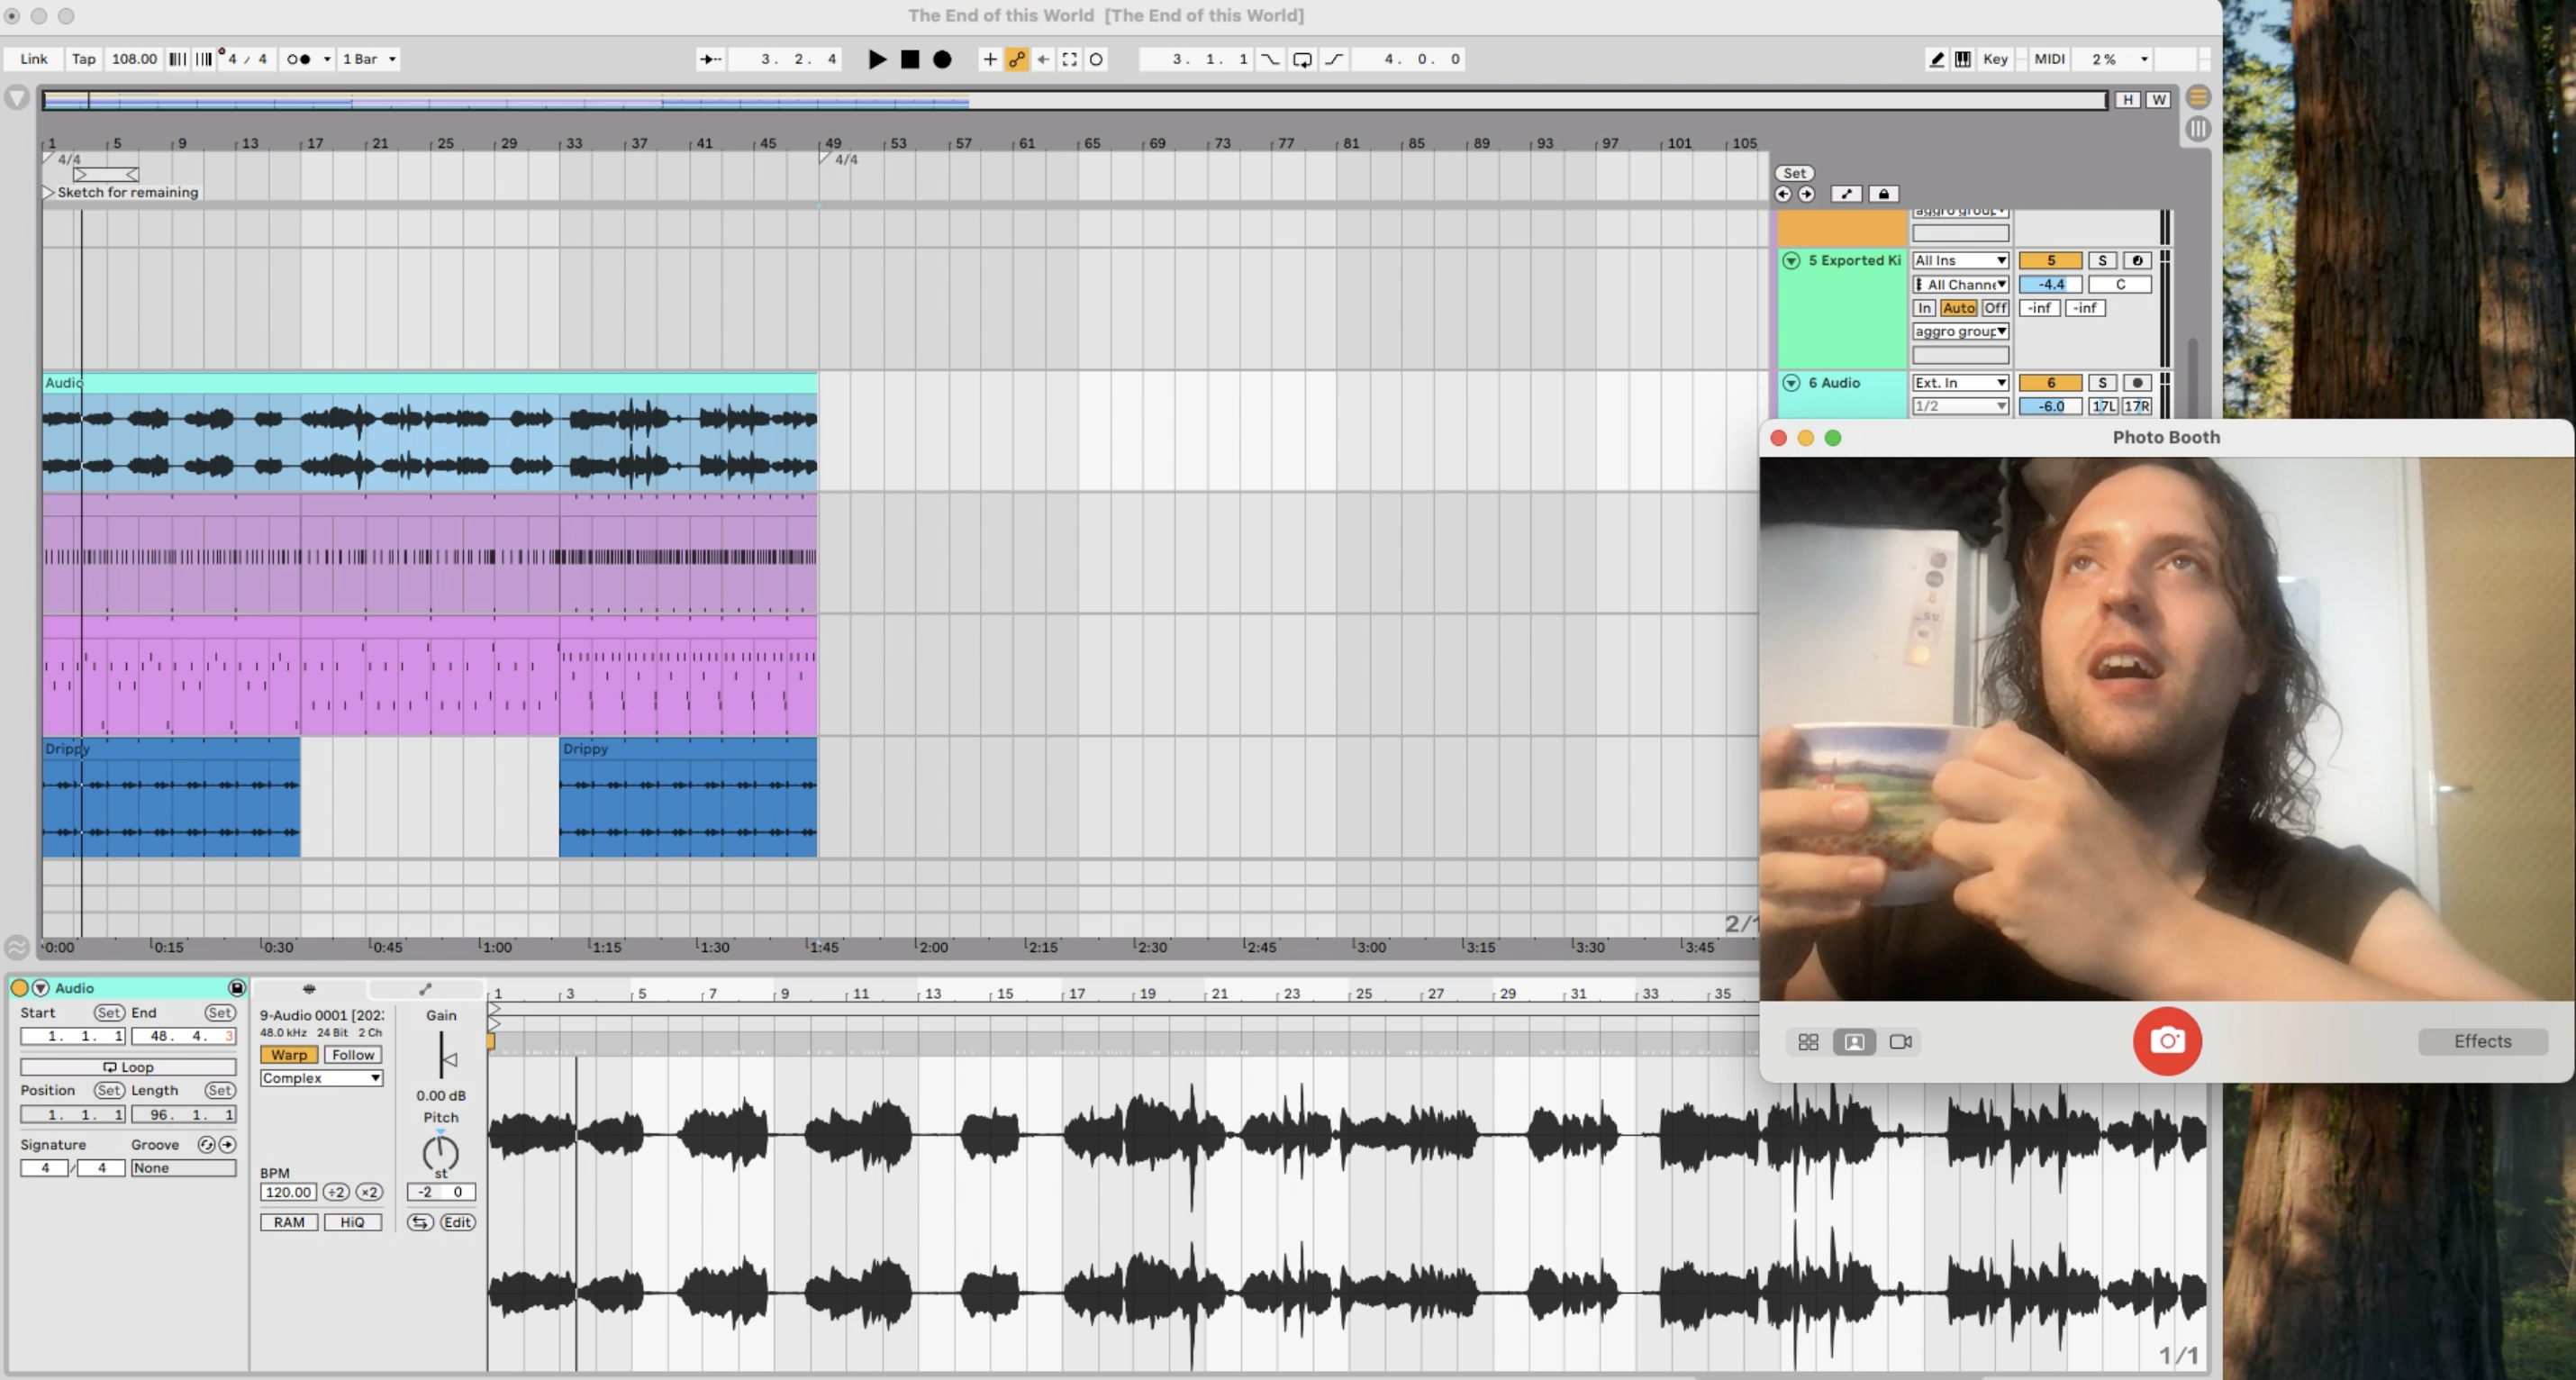Toggle the clip Follow button
Screen dimensions: 2576x1380
(x=353, y=1055)
